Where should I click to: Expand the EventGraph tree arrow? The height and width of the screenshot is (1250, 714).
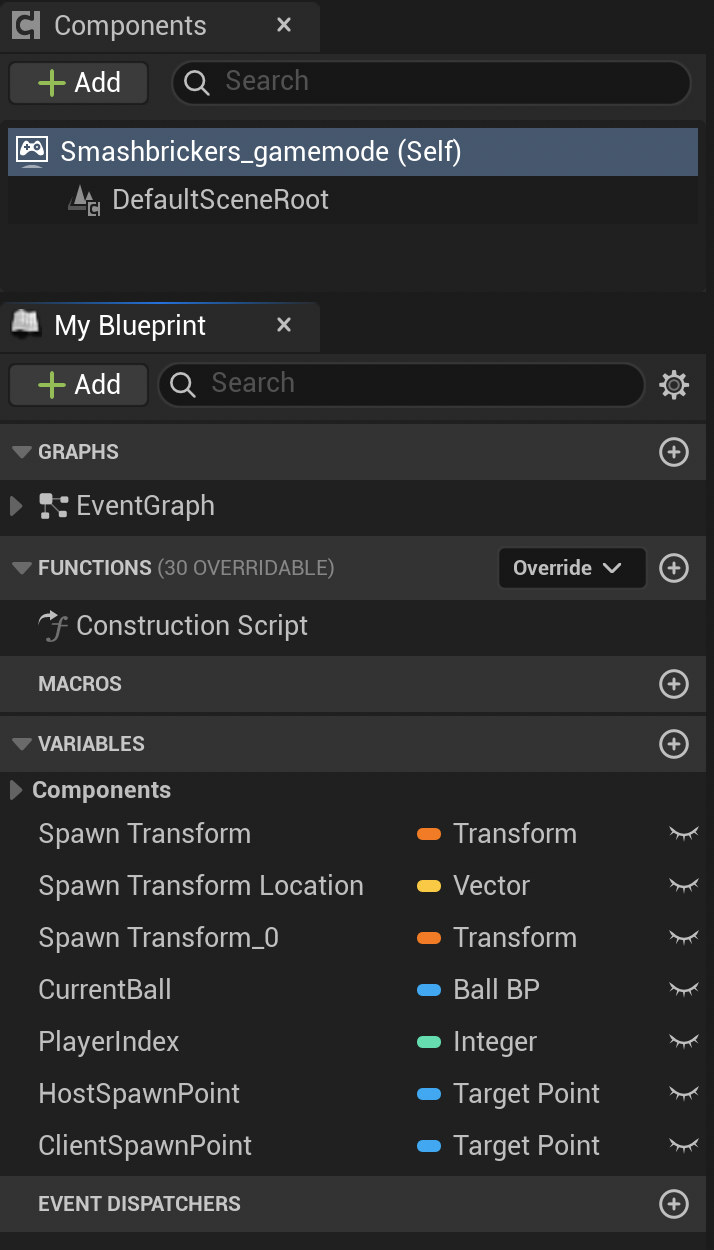click(16, 506)
